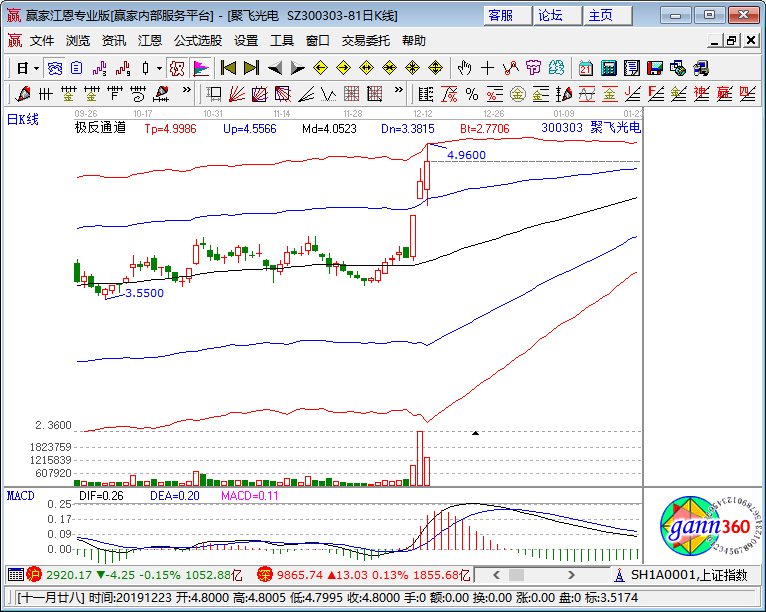Jump to first bar with the skip-to-start arrow
The height and width of the screenshot is (612, 766).
point(228,68)
